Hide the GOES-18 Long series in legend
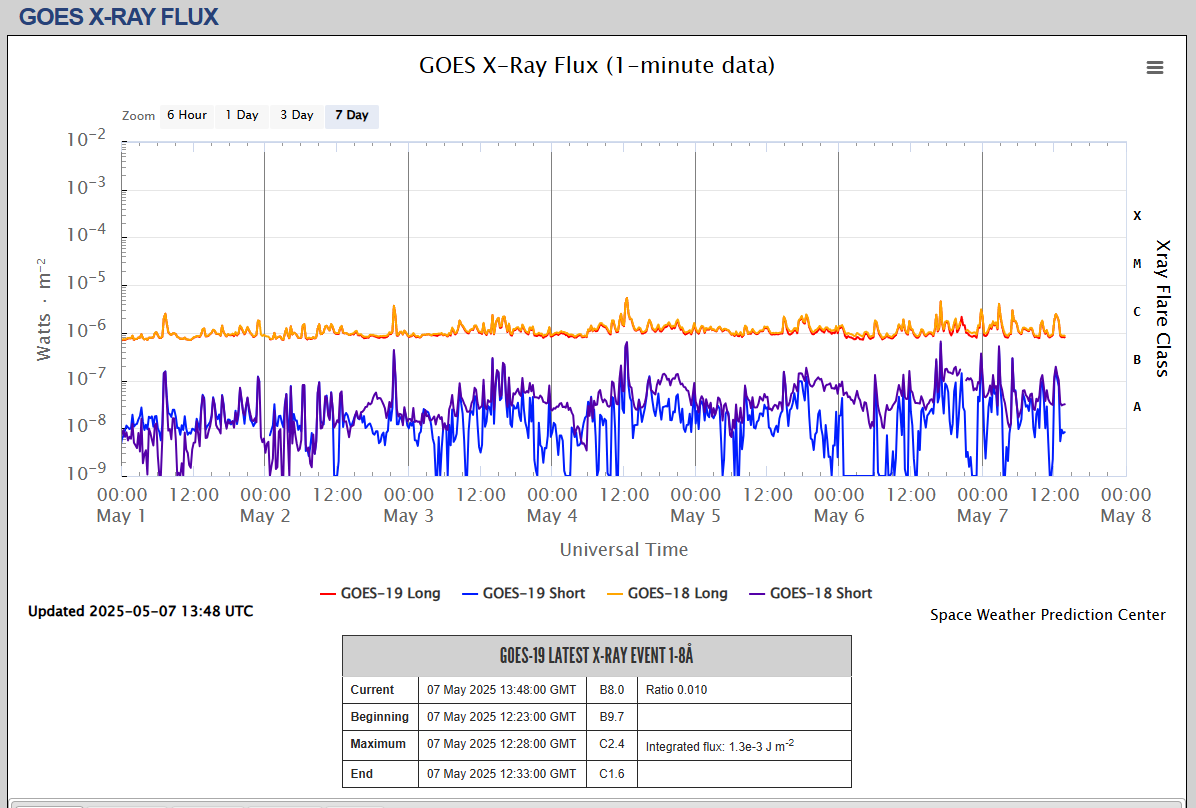The width and height of the screenshot is (1196, 808). coord(667,594)
